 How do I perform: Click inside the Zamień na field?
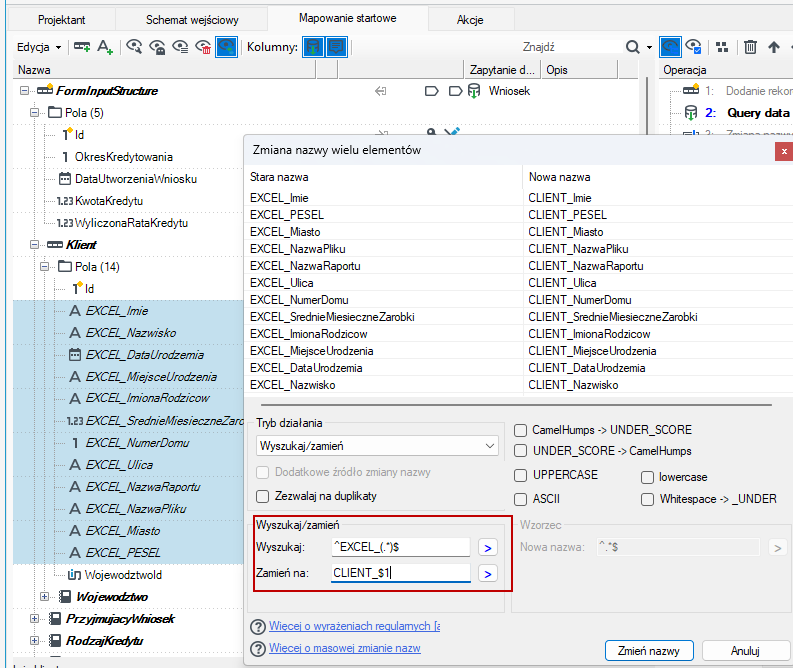pyautogui.click(x=401, y=573)
